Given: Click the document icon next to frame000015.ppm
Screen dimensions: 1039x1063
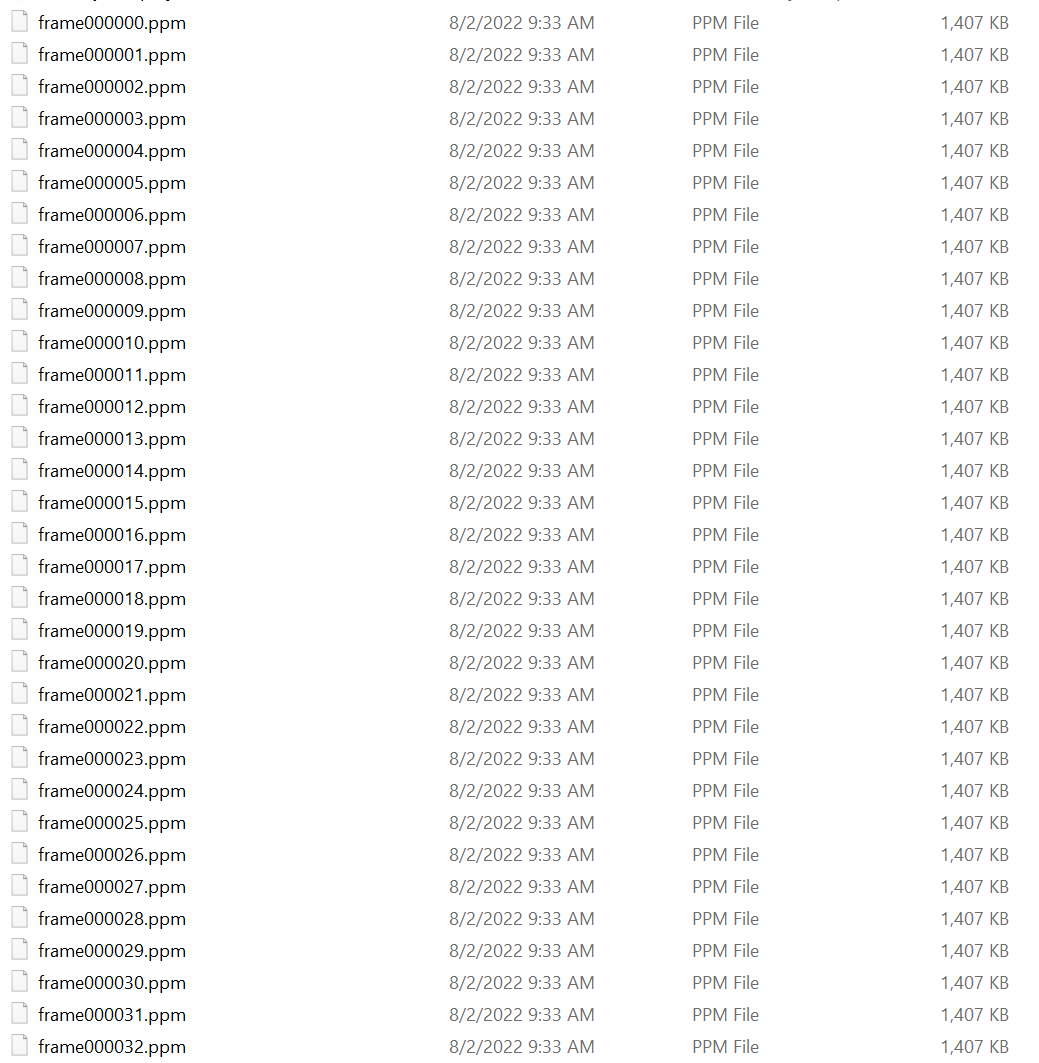Looking at the screenshot, I should pyautogui.click(x=20, y=502).
